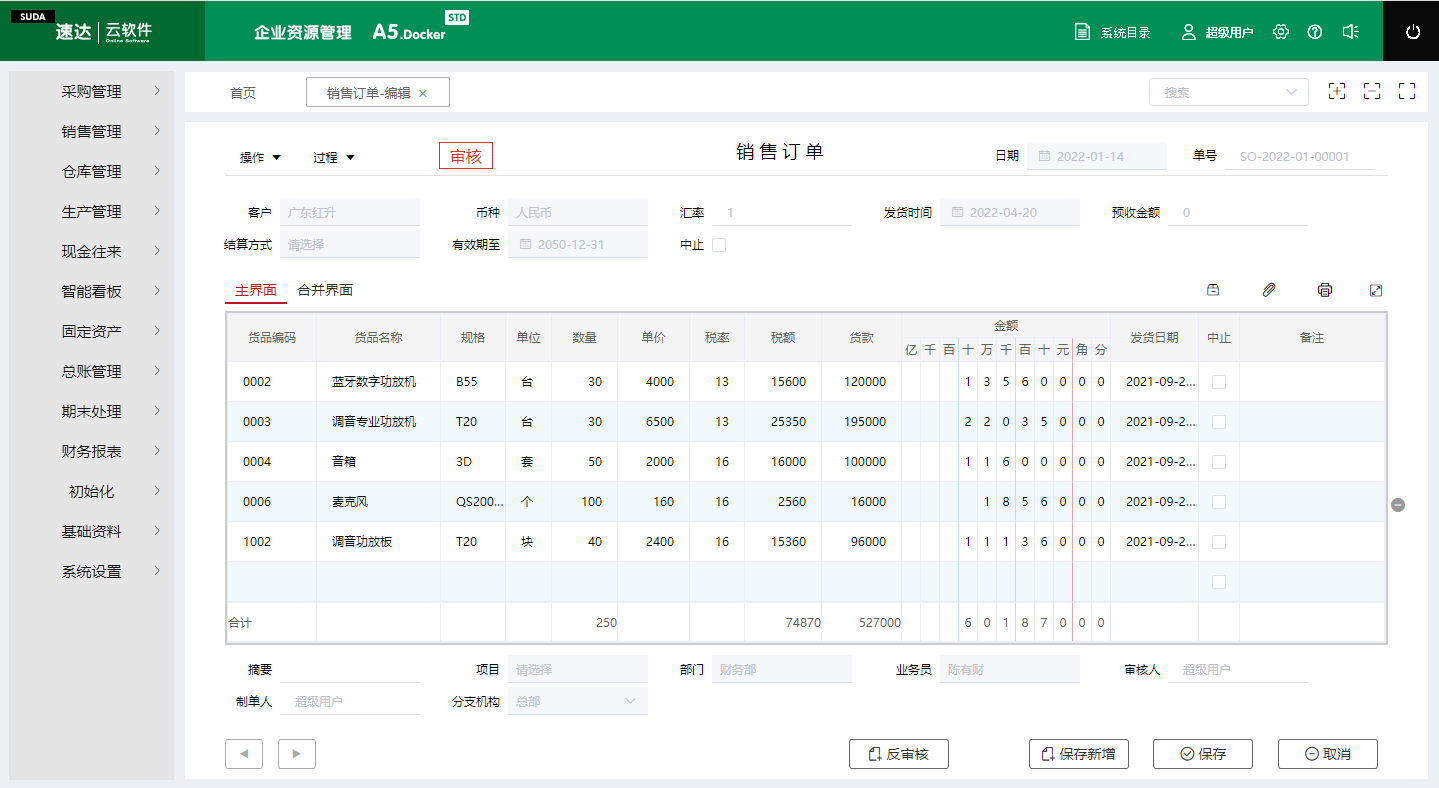
Task: Click cell 调音专业功放机
Action: pos(378,422)
